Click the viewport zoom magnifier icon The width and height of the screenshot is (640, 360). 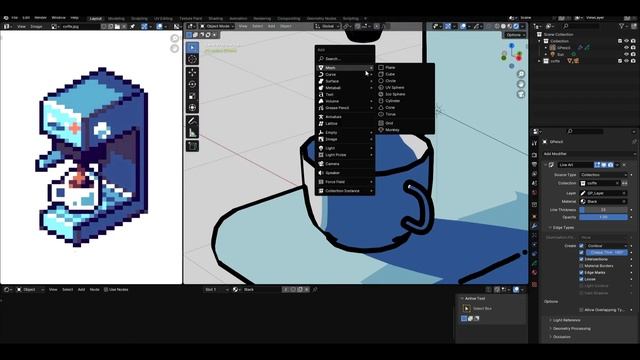(x=521, y=74)
